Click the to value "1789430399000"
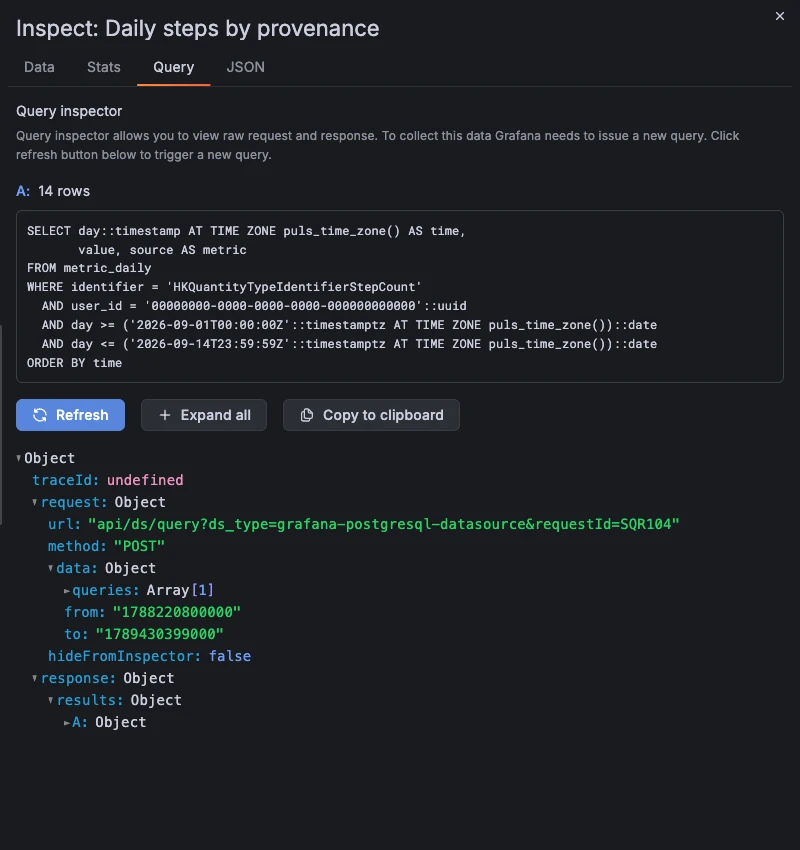 pyautogui.click(x=159, y=634)
